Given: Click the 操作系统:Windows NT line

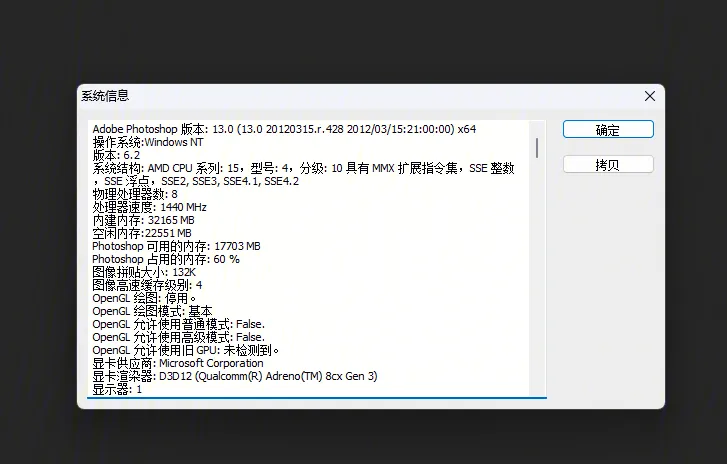Looking at the screenshot, I should click(148, 142).
